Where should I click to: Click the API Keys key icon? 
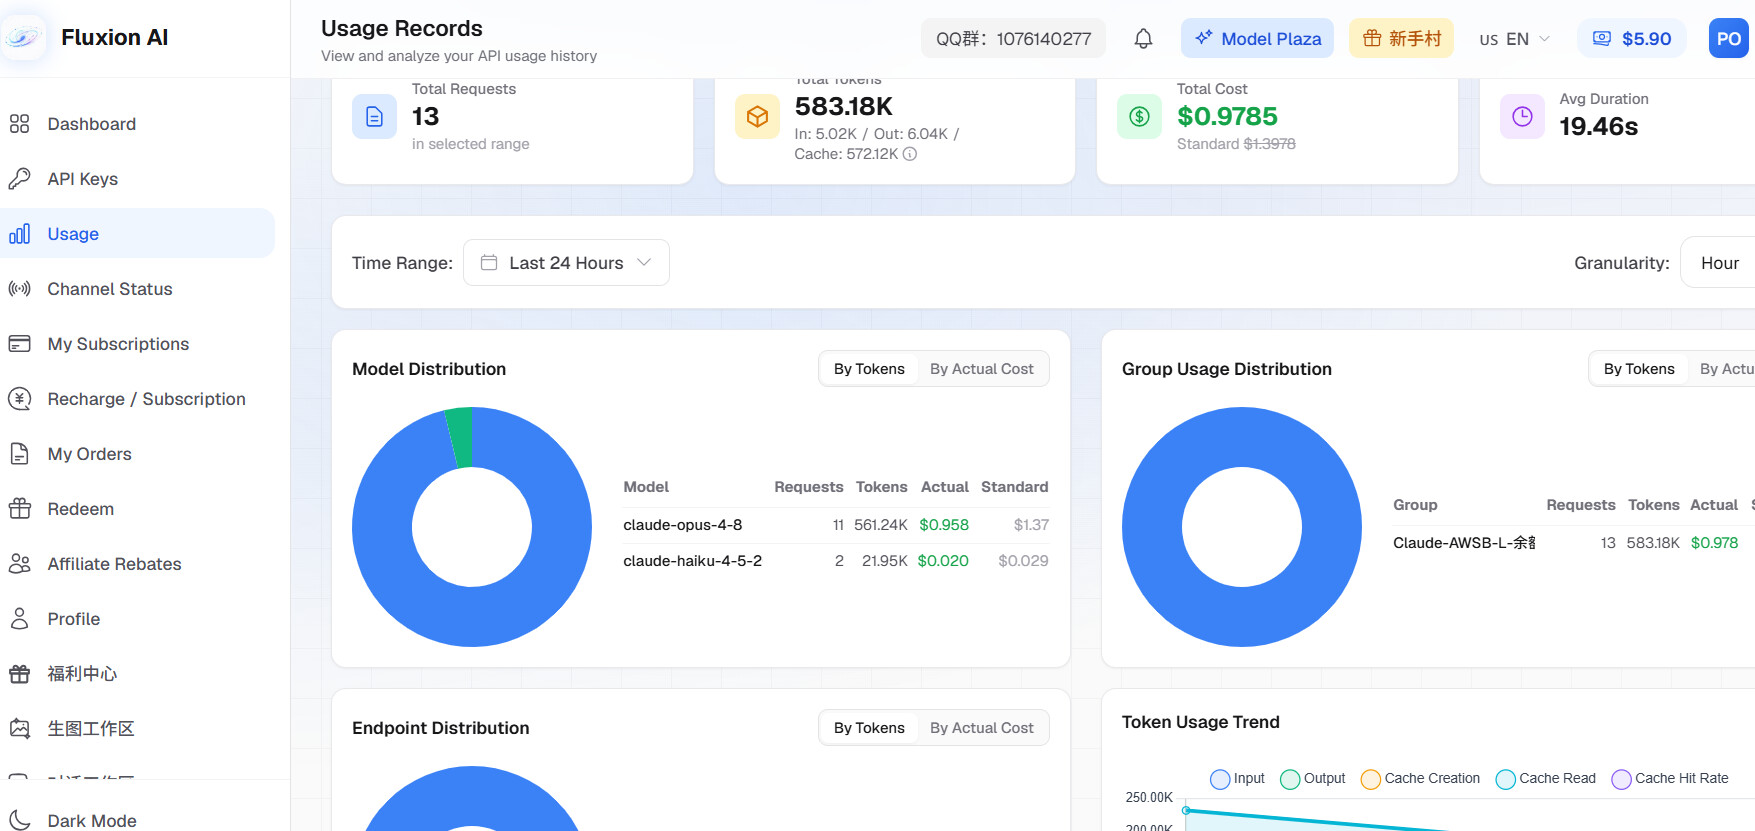[19, 179]
